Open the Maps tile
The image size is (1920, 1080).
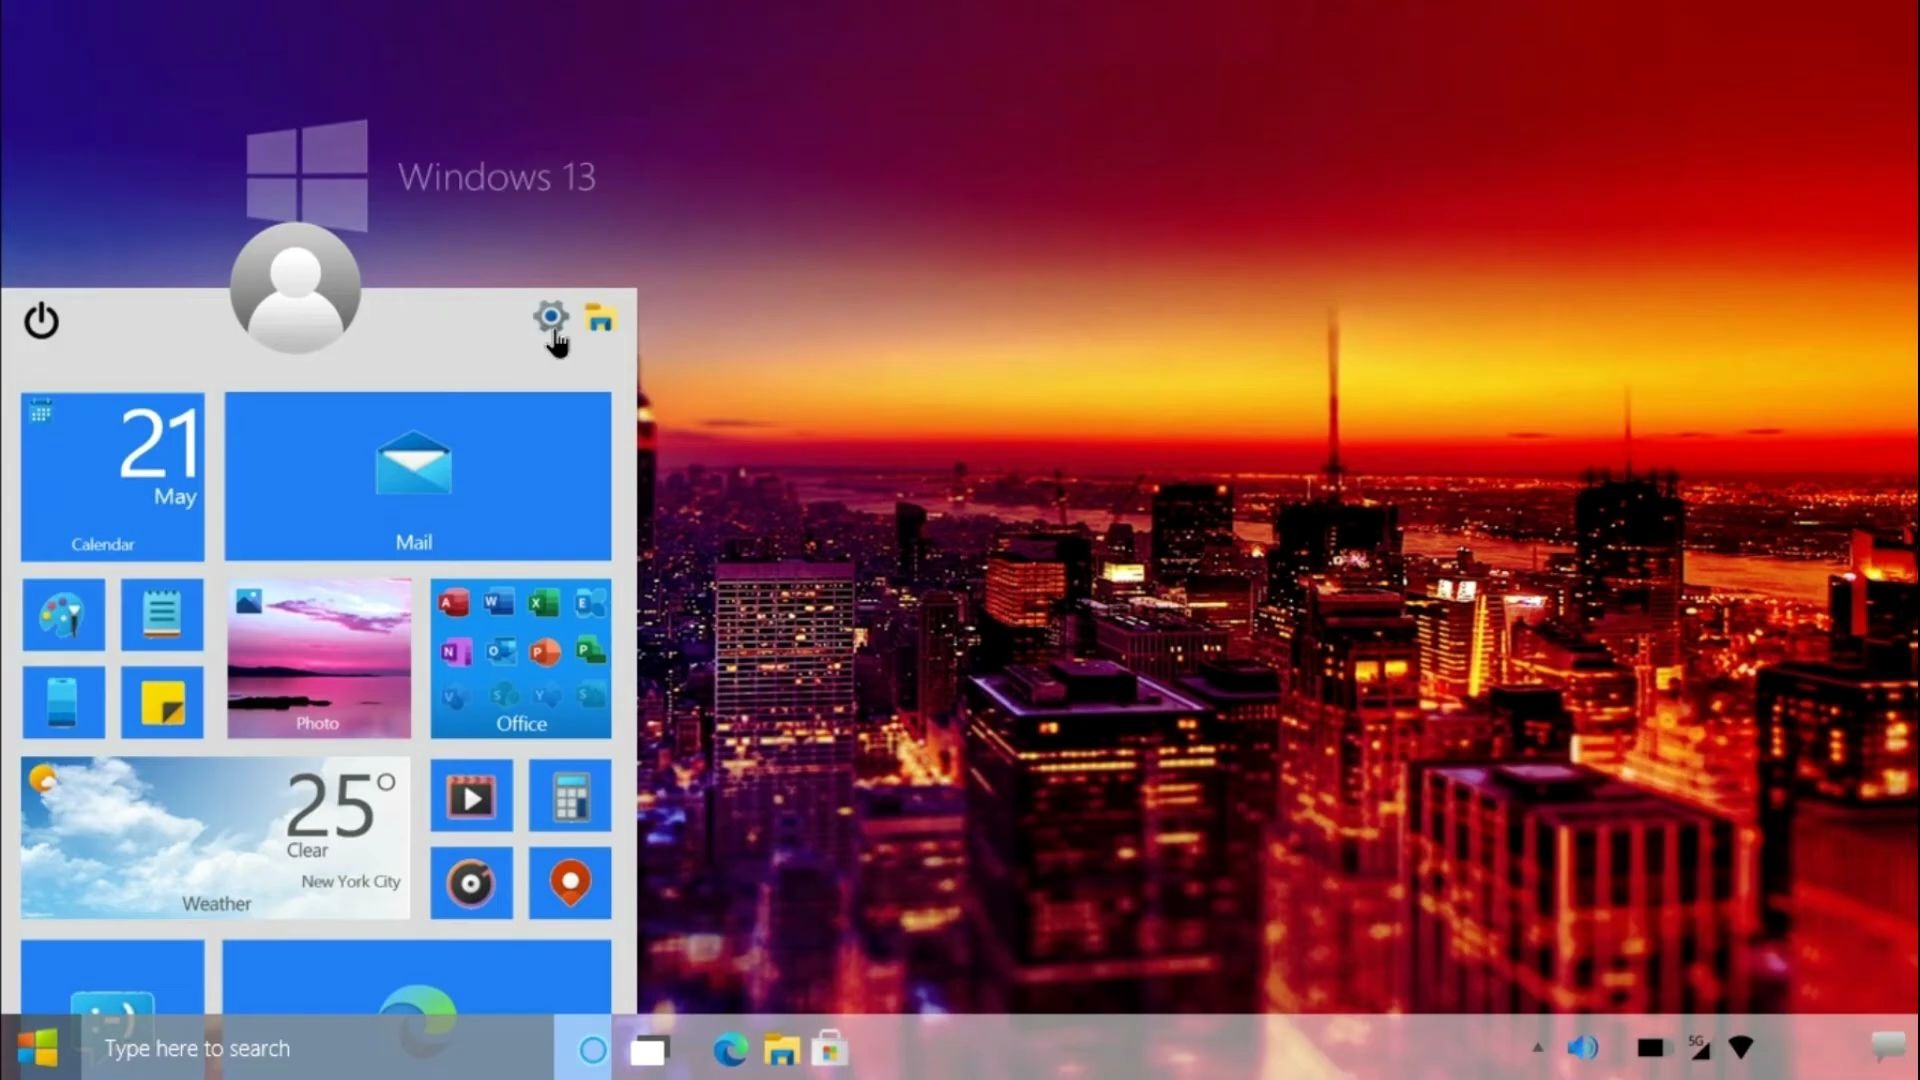pos(569,883)
